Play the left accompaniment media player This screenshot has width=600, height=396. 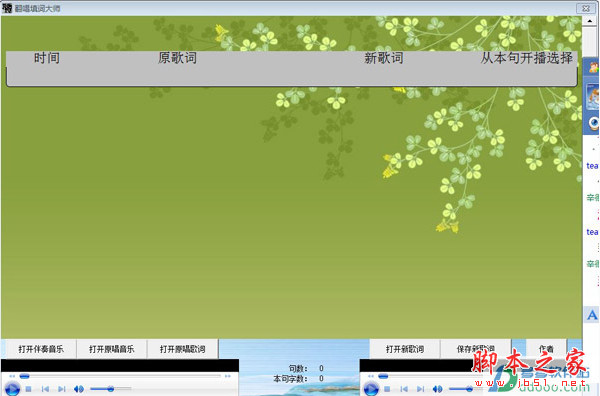click(12, 389)
